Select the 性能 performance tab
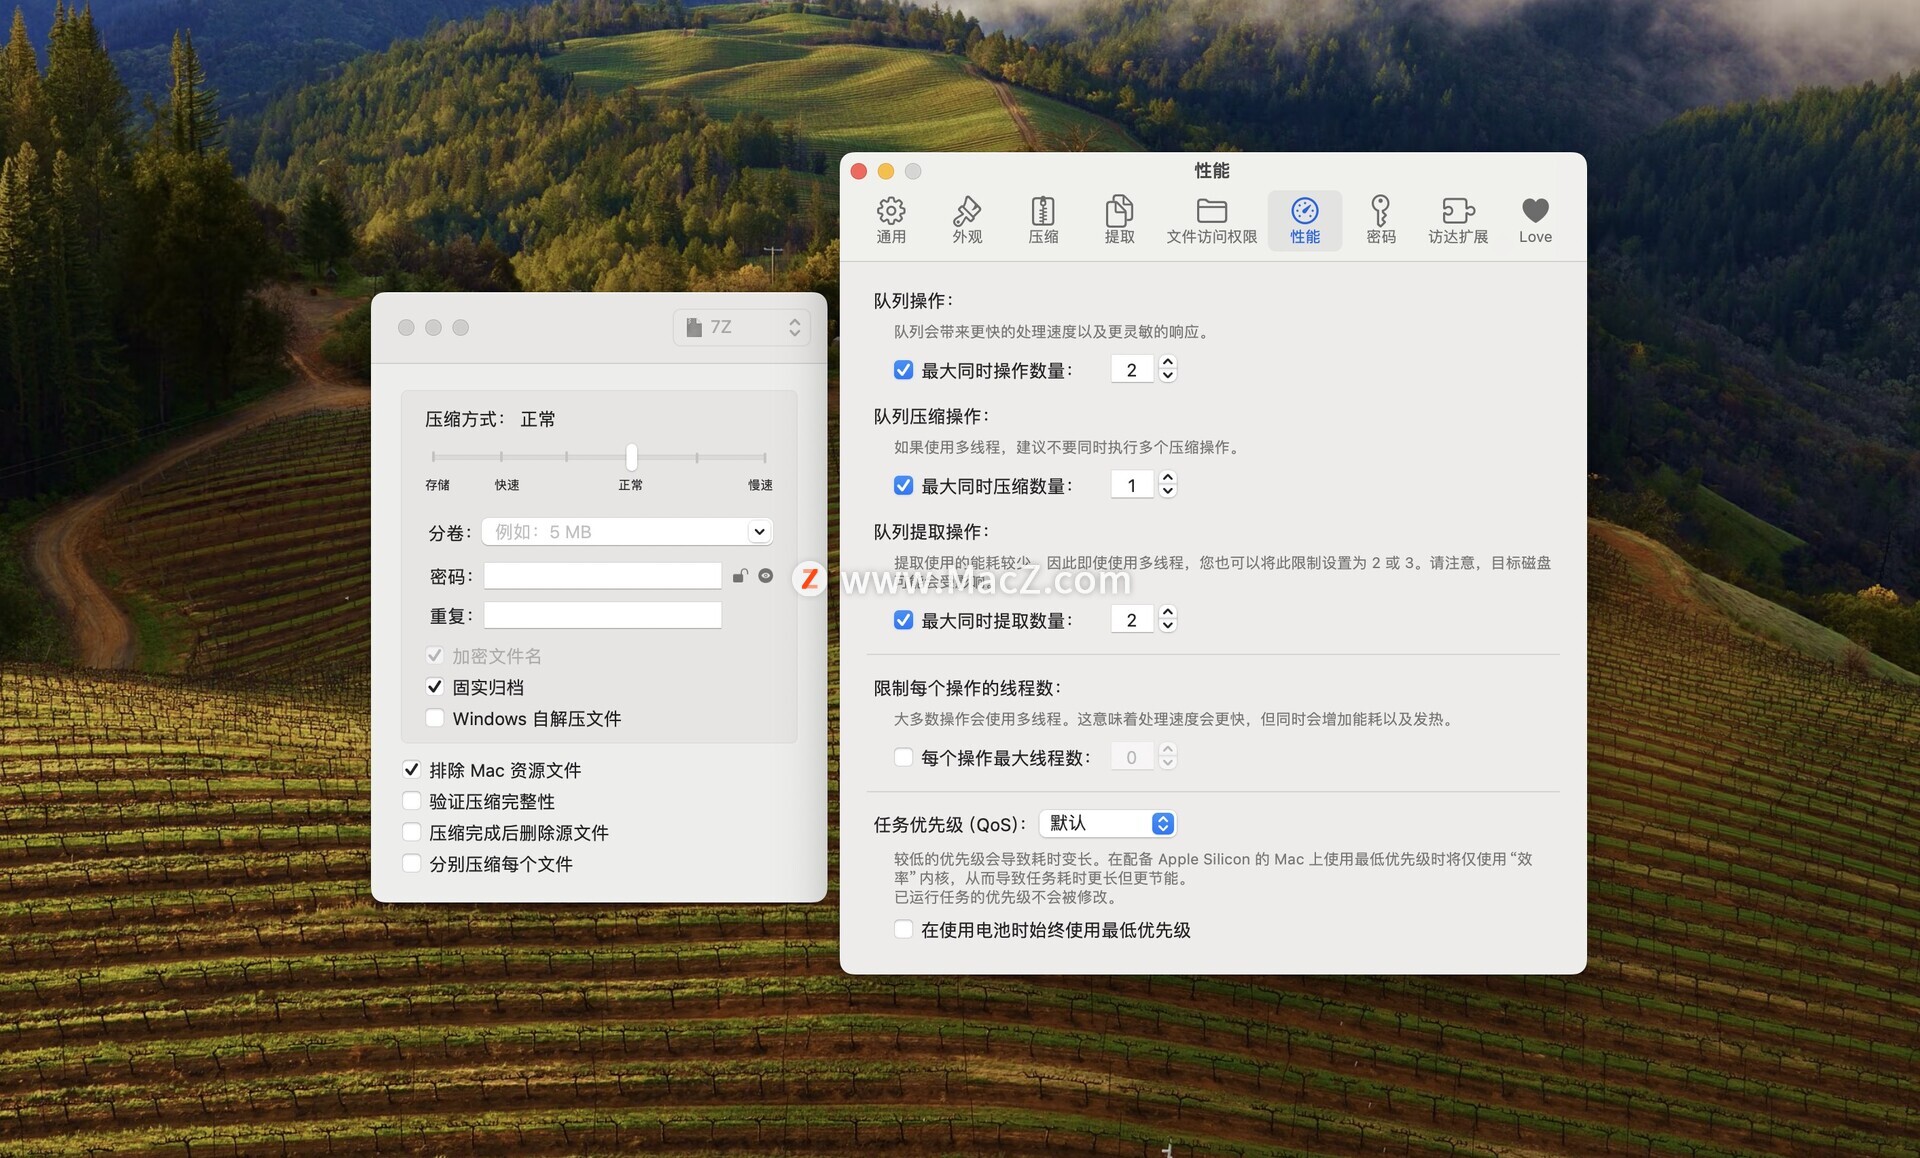Screen dimensions: 1920x1158 point(1305,220)
